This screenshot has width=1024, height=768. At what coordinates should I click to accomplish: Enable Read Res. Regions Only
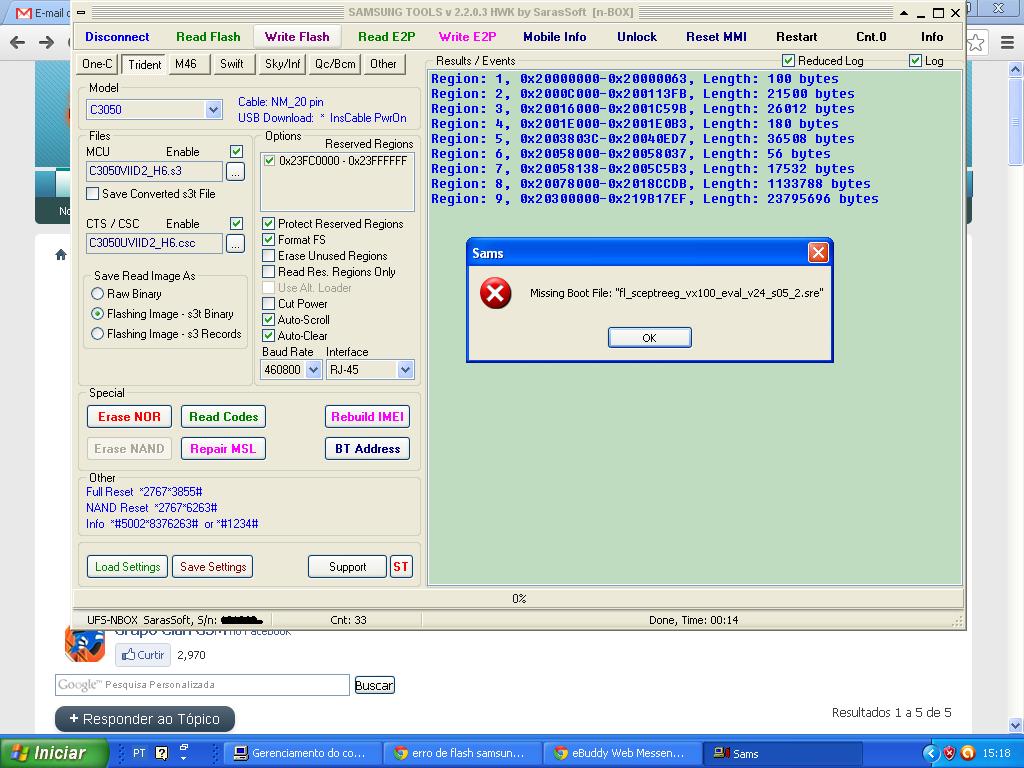click(268, 272)
